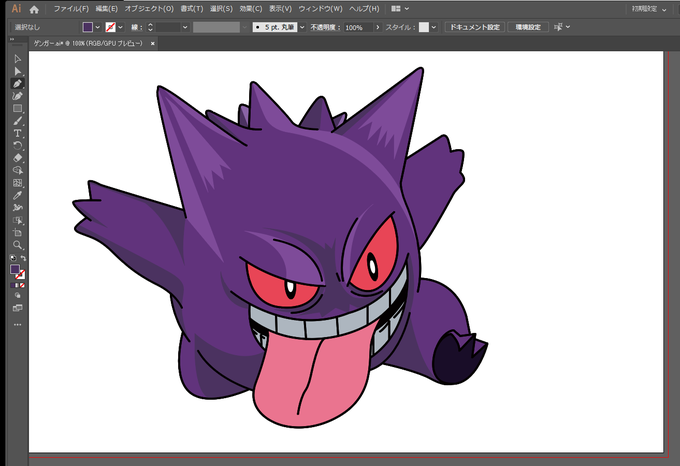Viewport: 680px width, 466px height.
Task: Open graphic style dropdown arrow
Action: 434,27
